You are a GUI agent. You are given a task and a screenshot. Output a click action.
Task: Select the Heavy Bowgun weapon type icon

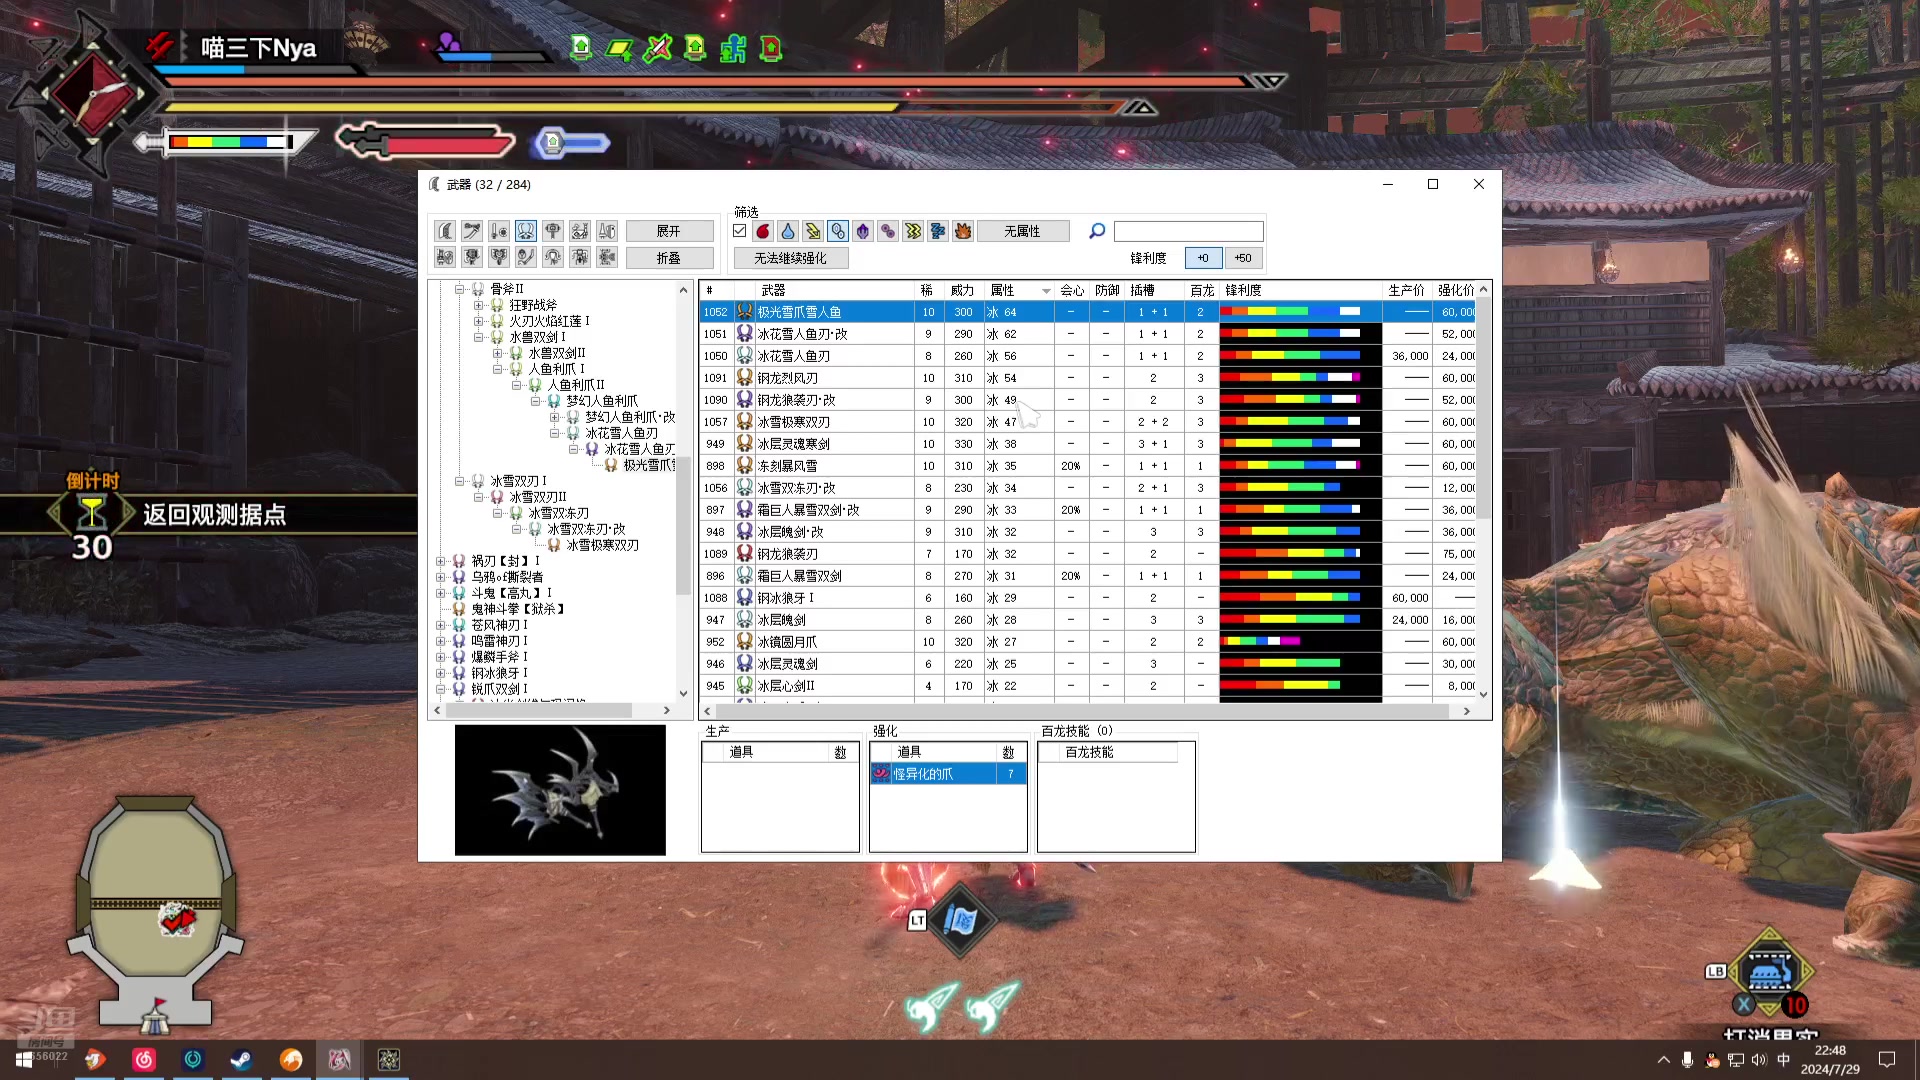coord(580,258)
